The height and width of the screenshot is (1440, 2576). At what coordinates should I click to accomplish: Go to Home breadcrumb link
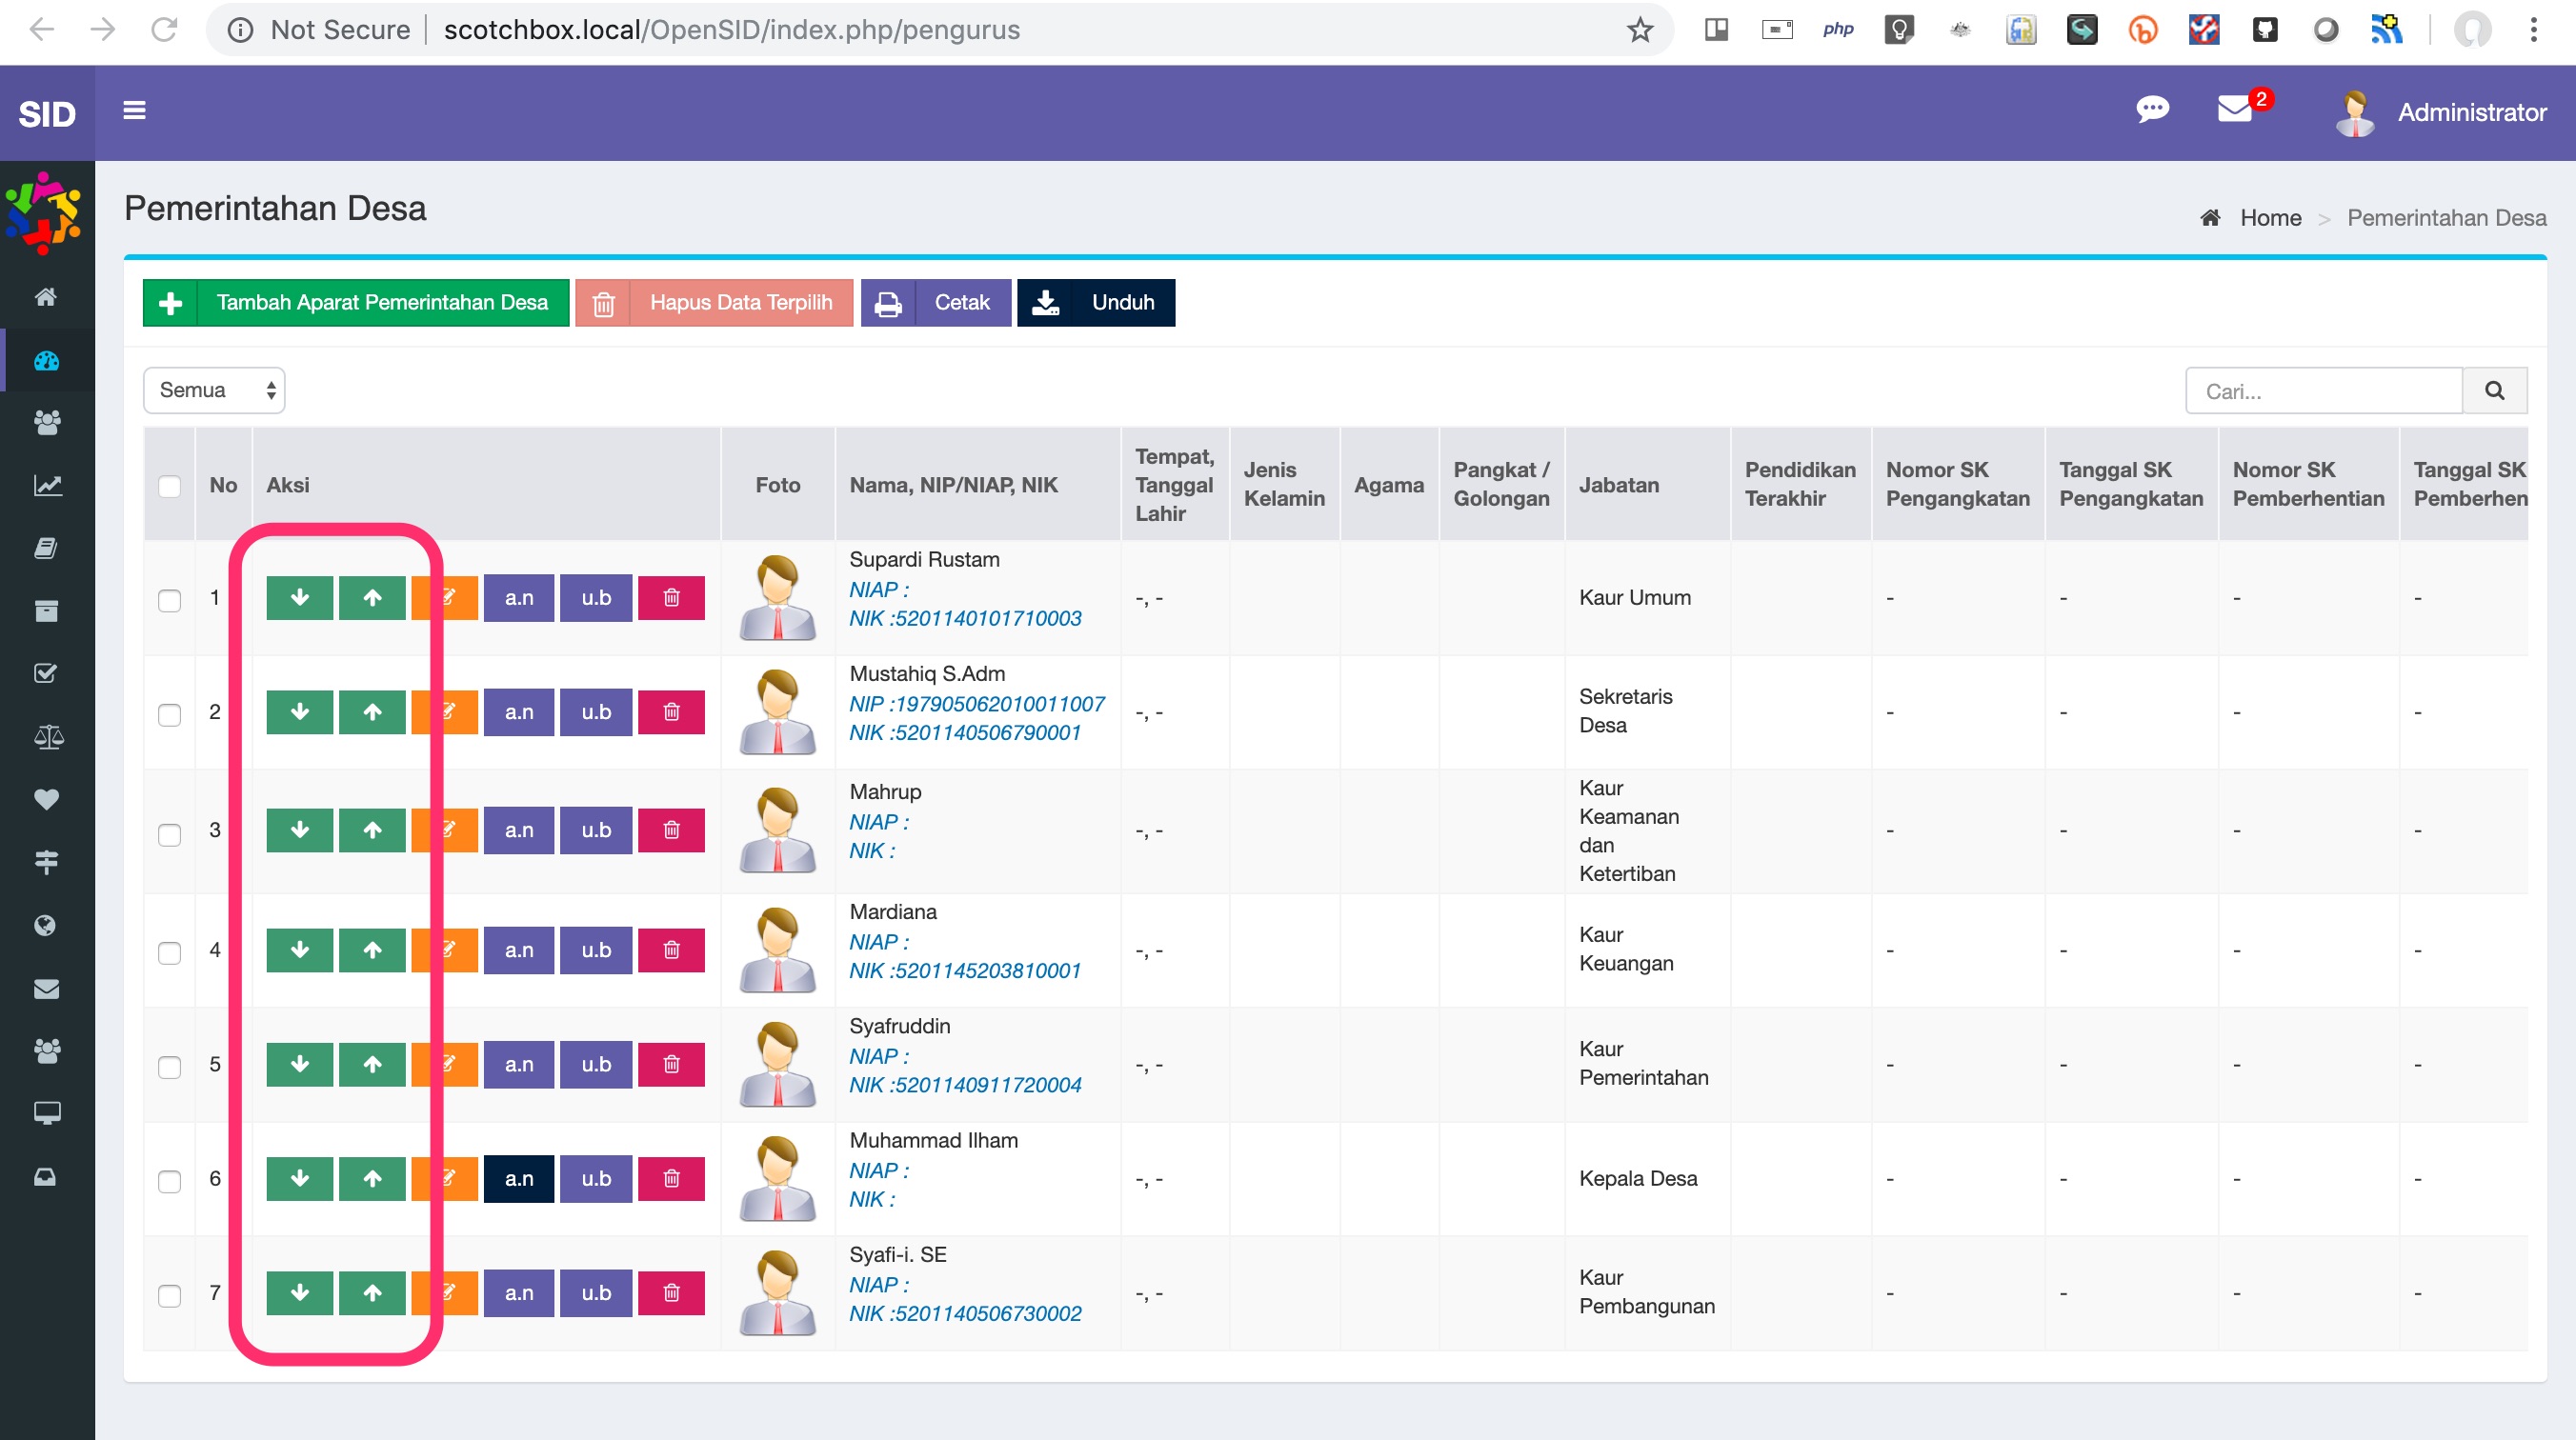[x=2270, y=218]
